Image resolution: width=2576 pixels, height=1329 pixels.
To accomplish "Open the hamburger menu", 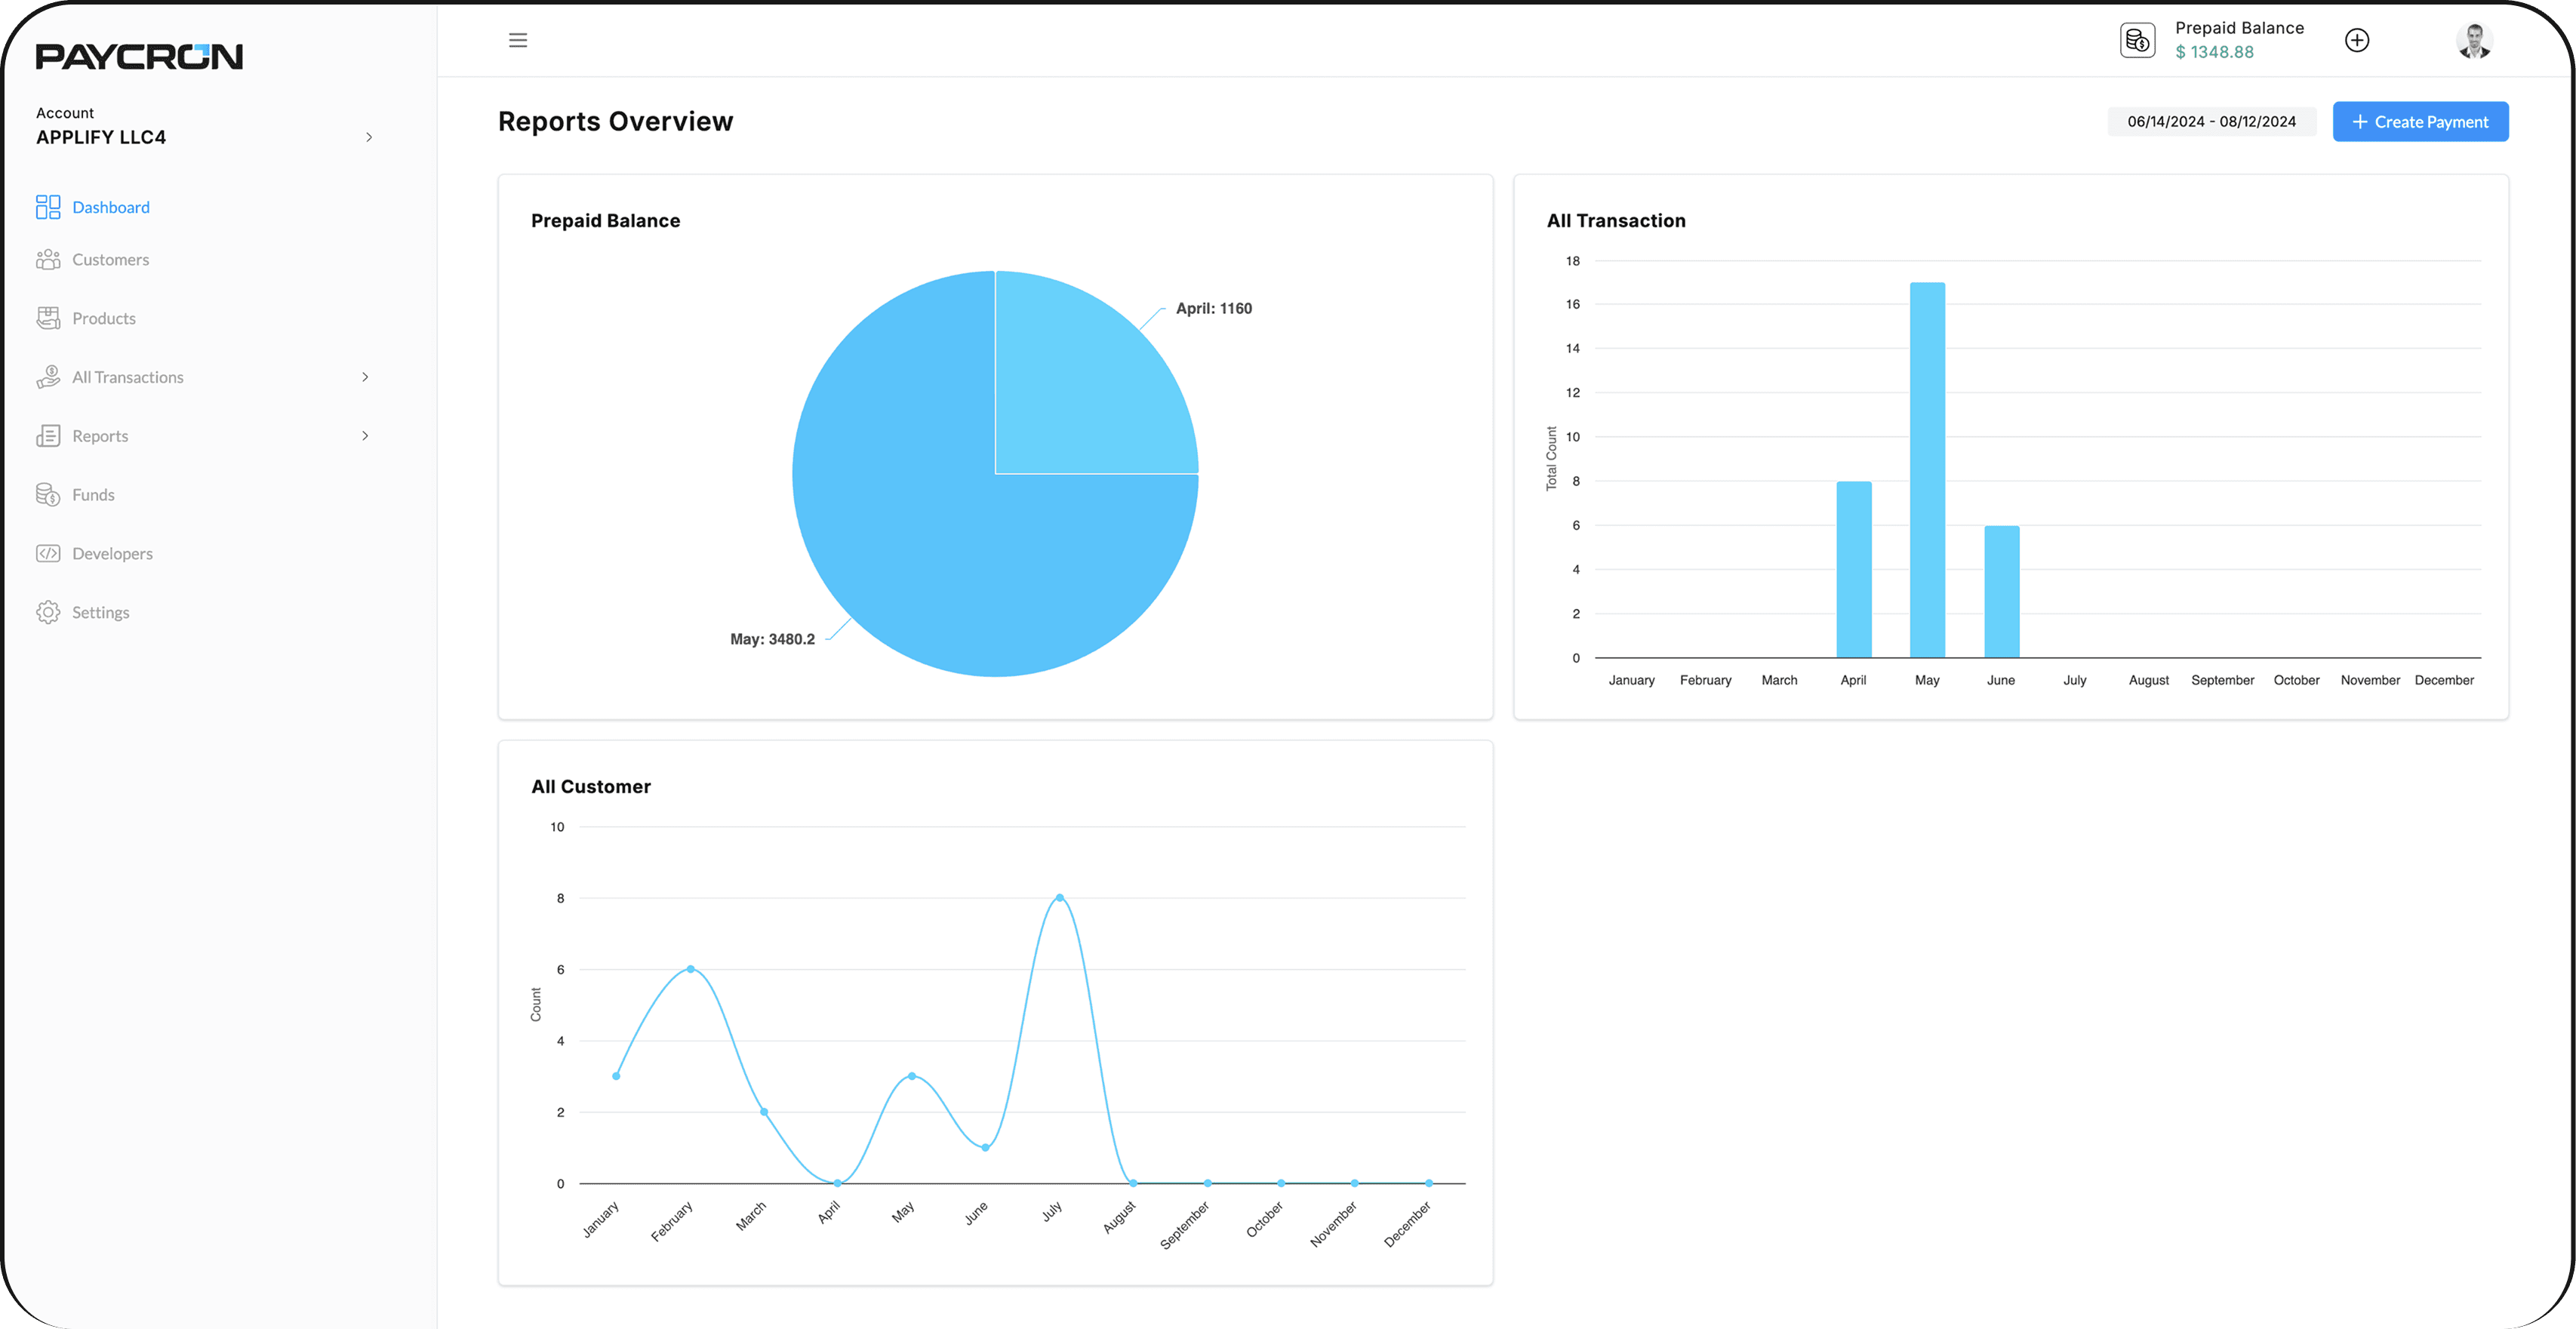I will [x=518, y=40].
